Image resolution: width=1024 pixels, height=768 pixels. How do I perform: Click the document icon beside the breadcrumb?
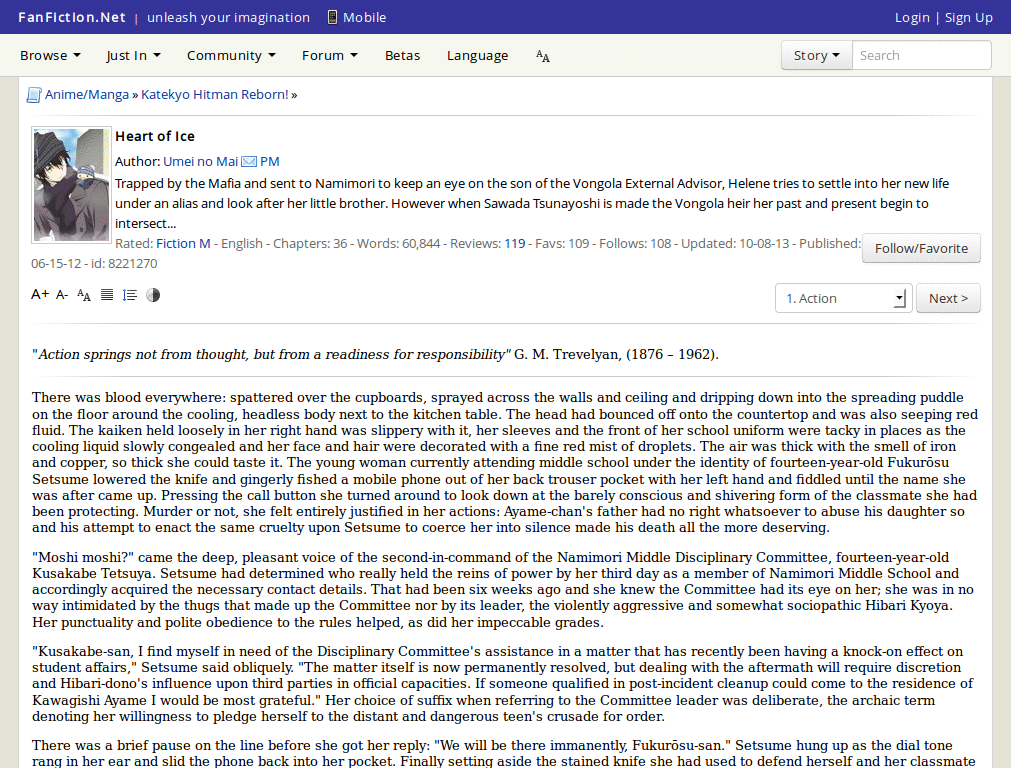[x=33, y=93]
